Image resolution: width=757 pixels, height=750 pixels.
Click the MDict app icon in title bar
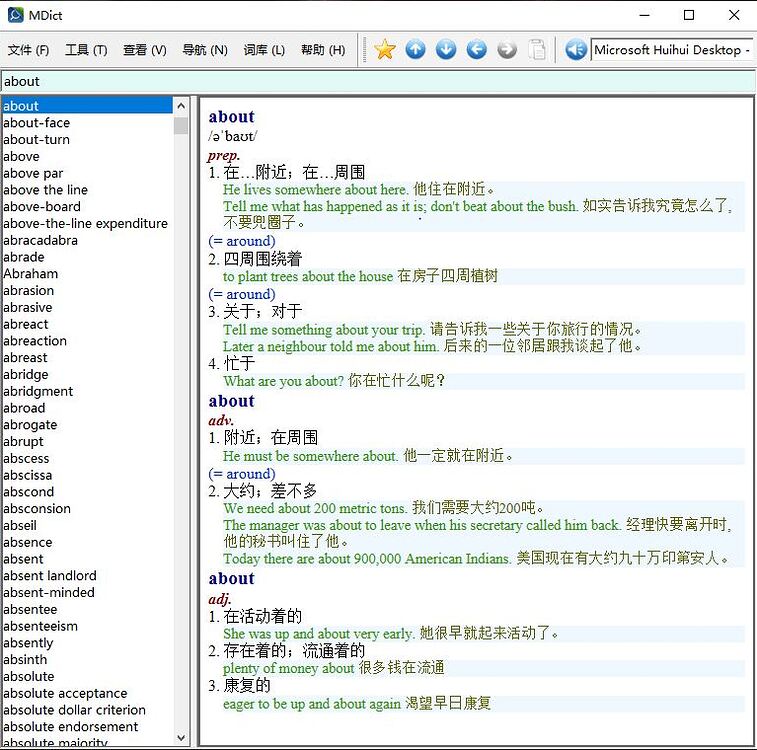15,15
